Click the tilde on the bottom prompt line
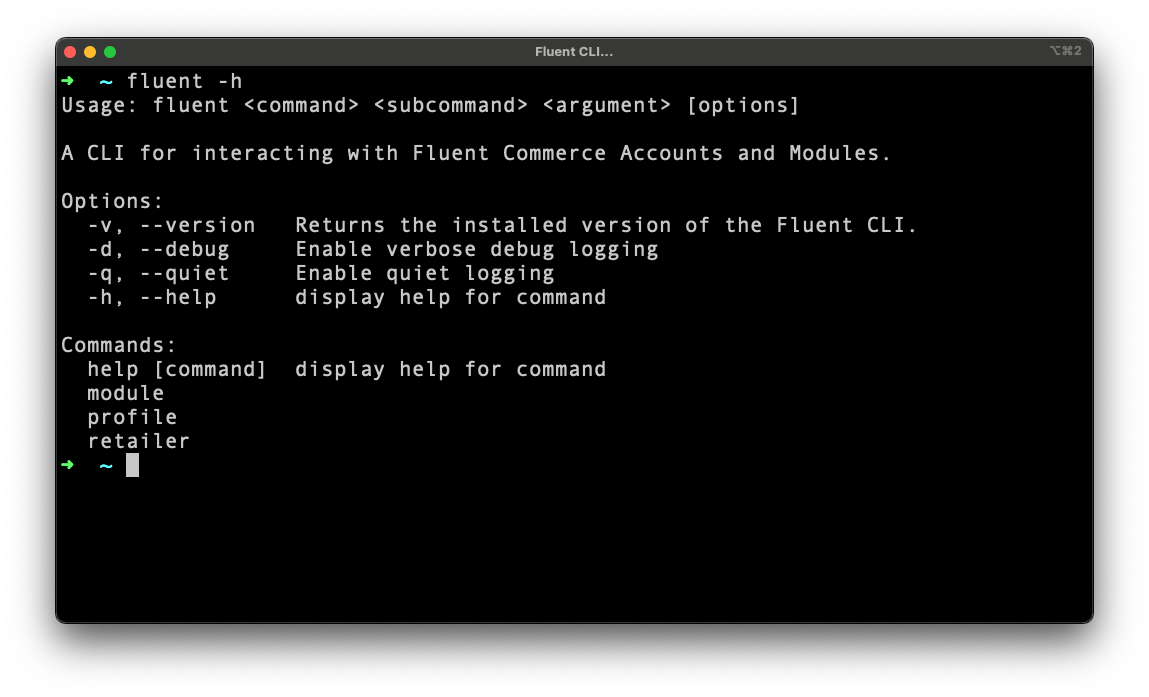This screenshot has width=1149, height=697. (x=106, y=465)
